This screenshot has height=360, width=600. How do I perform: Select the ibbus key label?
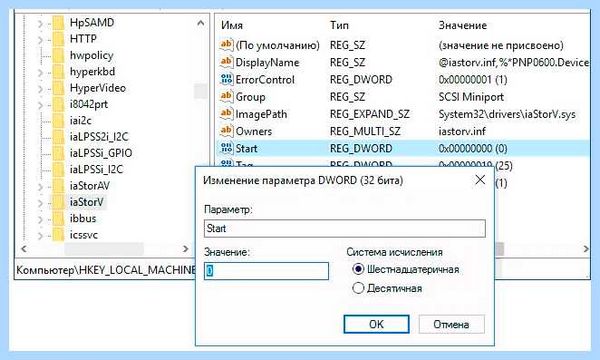click(83, 218)
